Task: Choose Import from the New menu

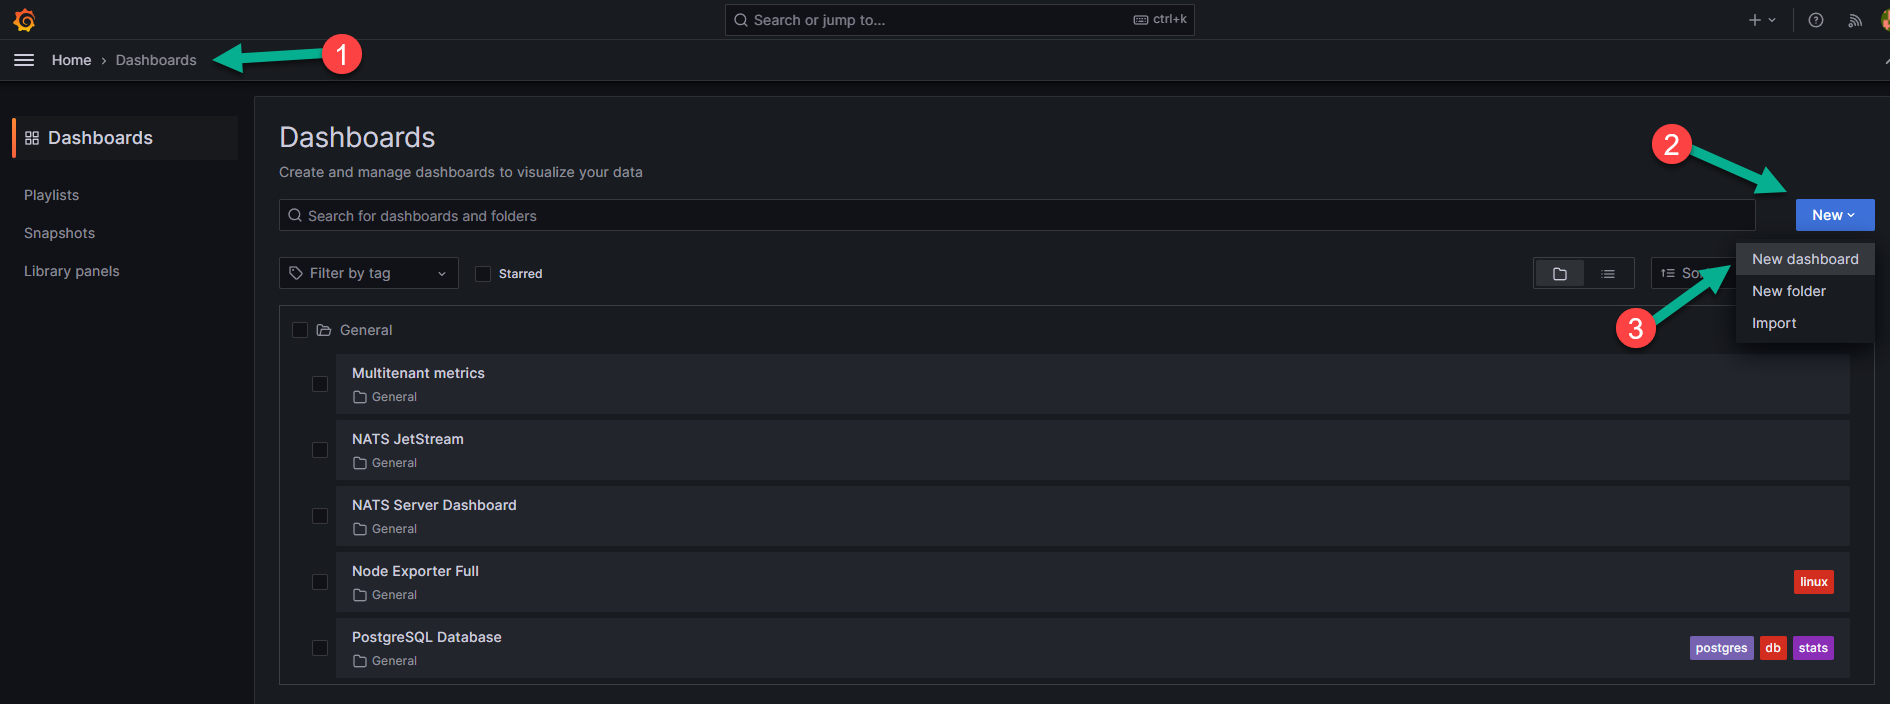Action: click(1774, 323)
